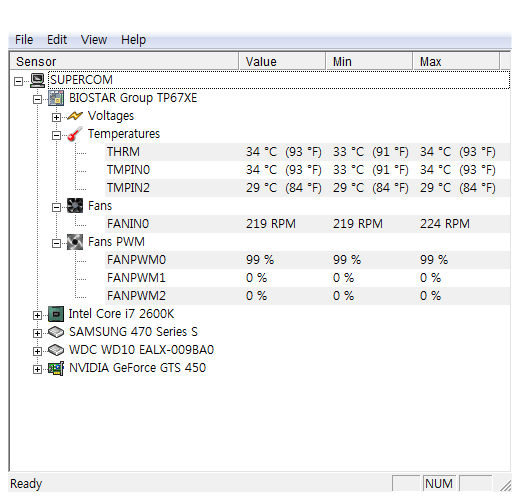Select the Temperatures label
This screenshot has width=520, height=500.
(124, 134)
